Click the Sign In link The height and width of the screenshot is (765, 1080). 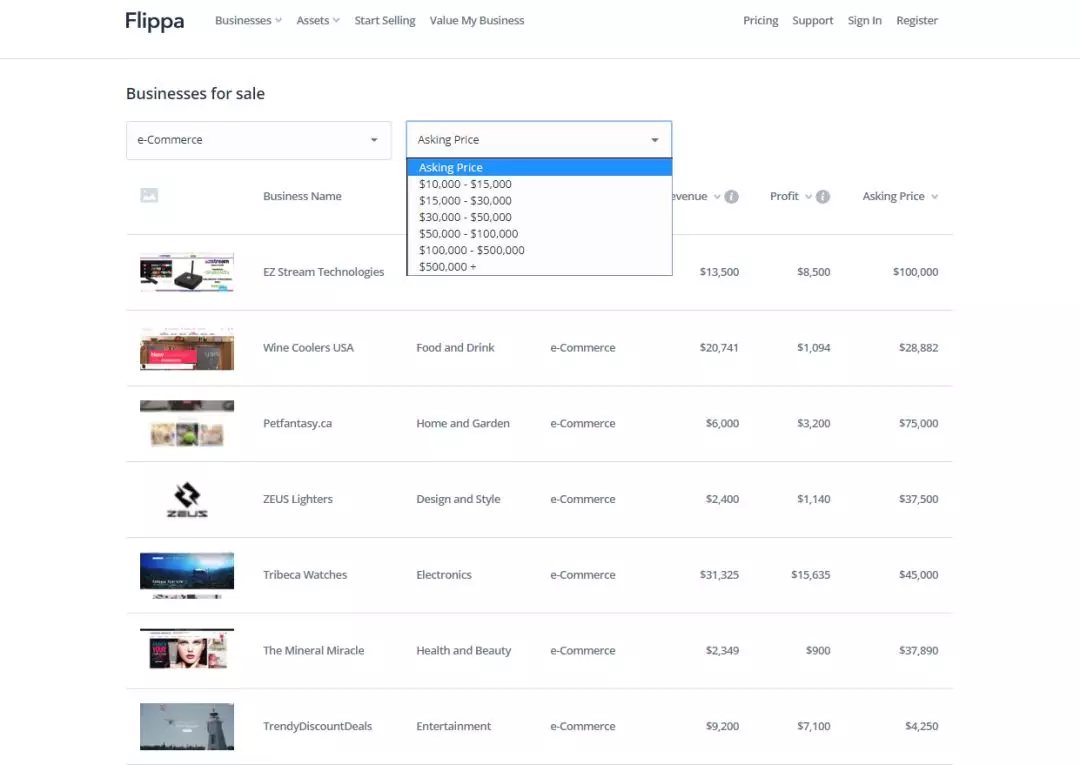pyautogui.click(x=864, y=21)
